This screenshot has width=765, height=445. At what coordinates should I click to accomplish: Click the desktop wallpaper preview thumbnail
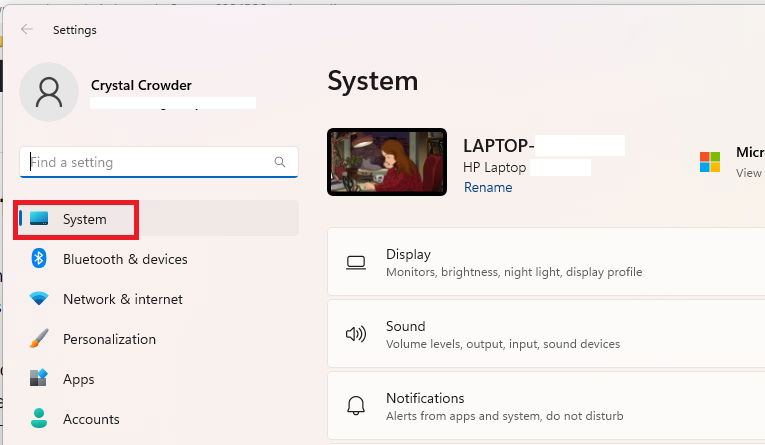387,162
